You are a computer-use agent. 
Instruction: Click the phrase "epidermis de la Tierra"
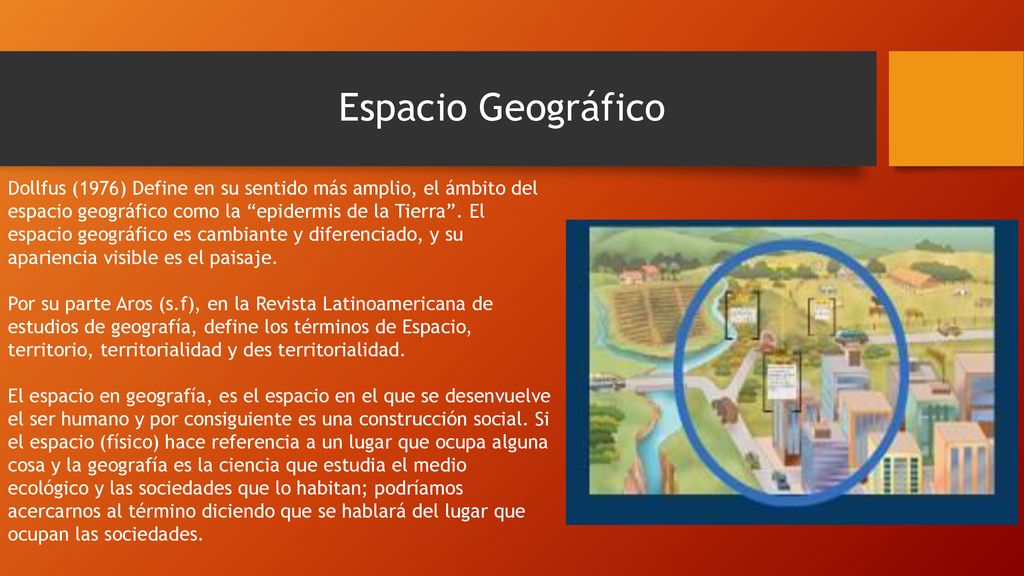[x=351, y=212]
